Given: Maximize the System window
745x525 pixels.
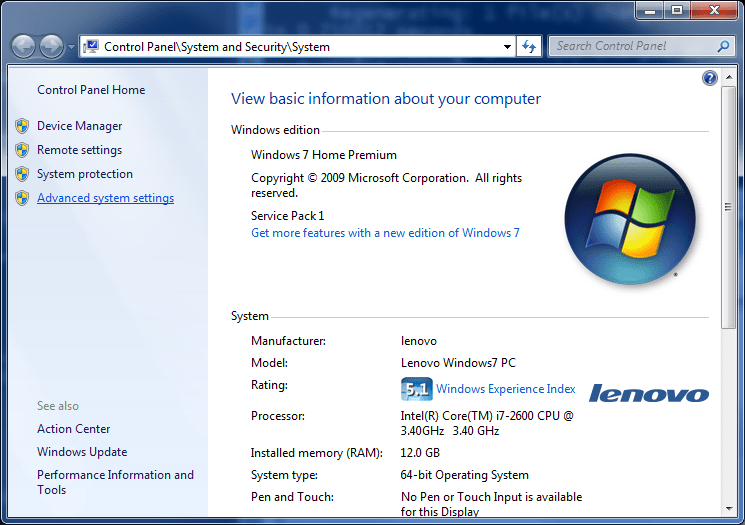Looking at the screenshot, I should [x=677, y=10].
